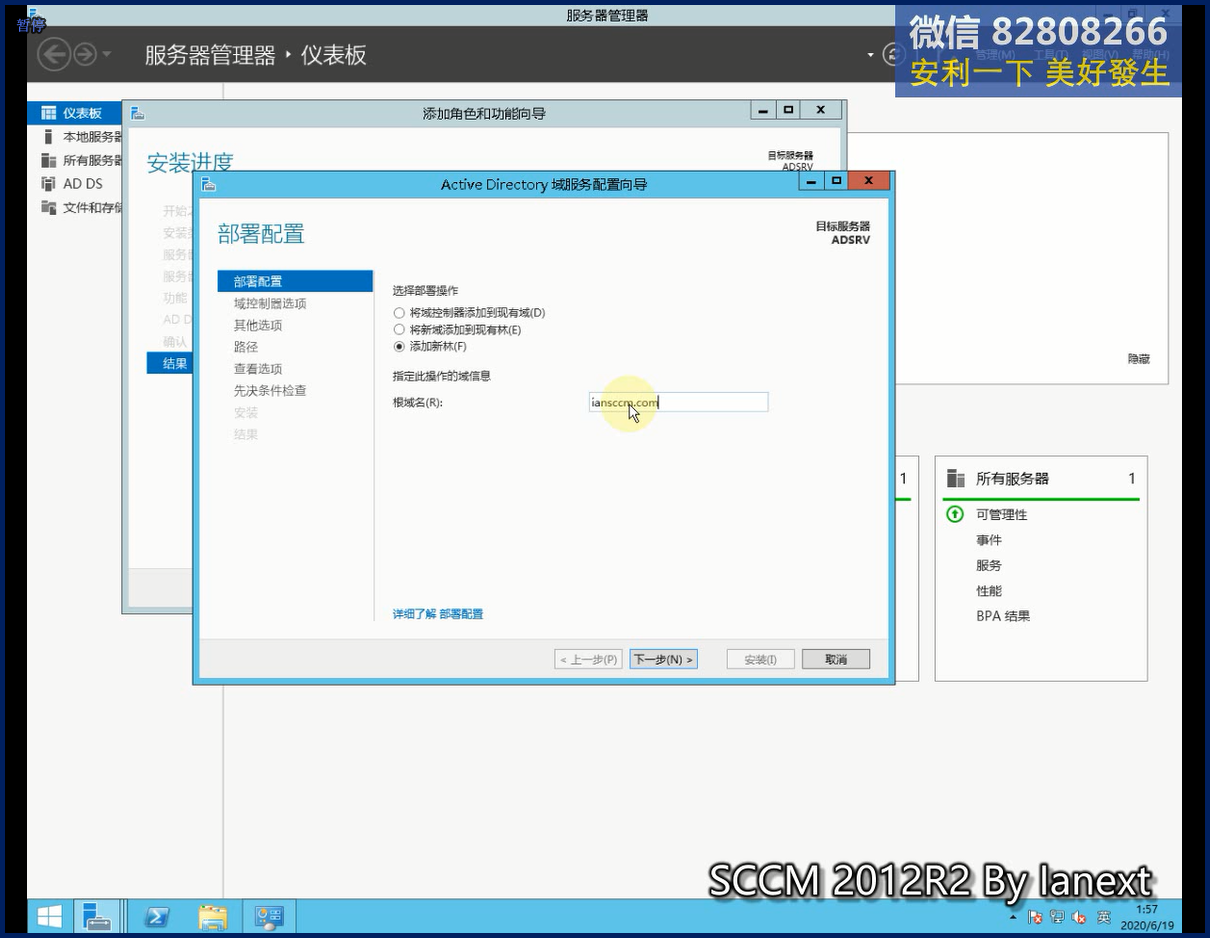Click the 可管理性 green status icon
Viewport: 1210px width, 938px height.
tap(955, 514)
